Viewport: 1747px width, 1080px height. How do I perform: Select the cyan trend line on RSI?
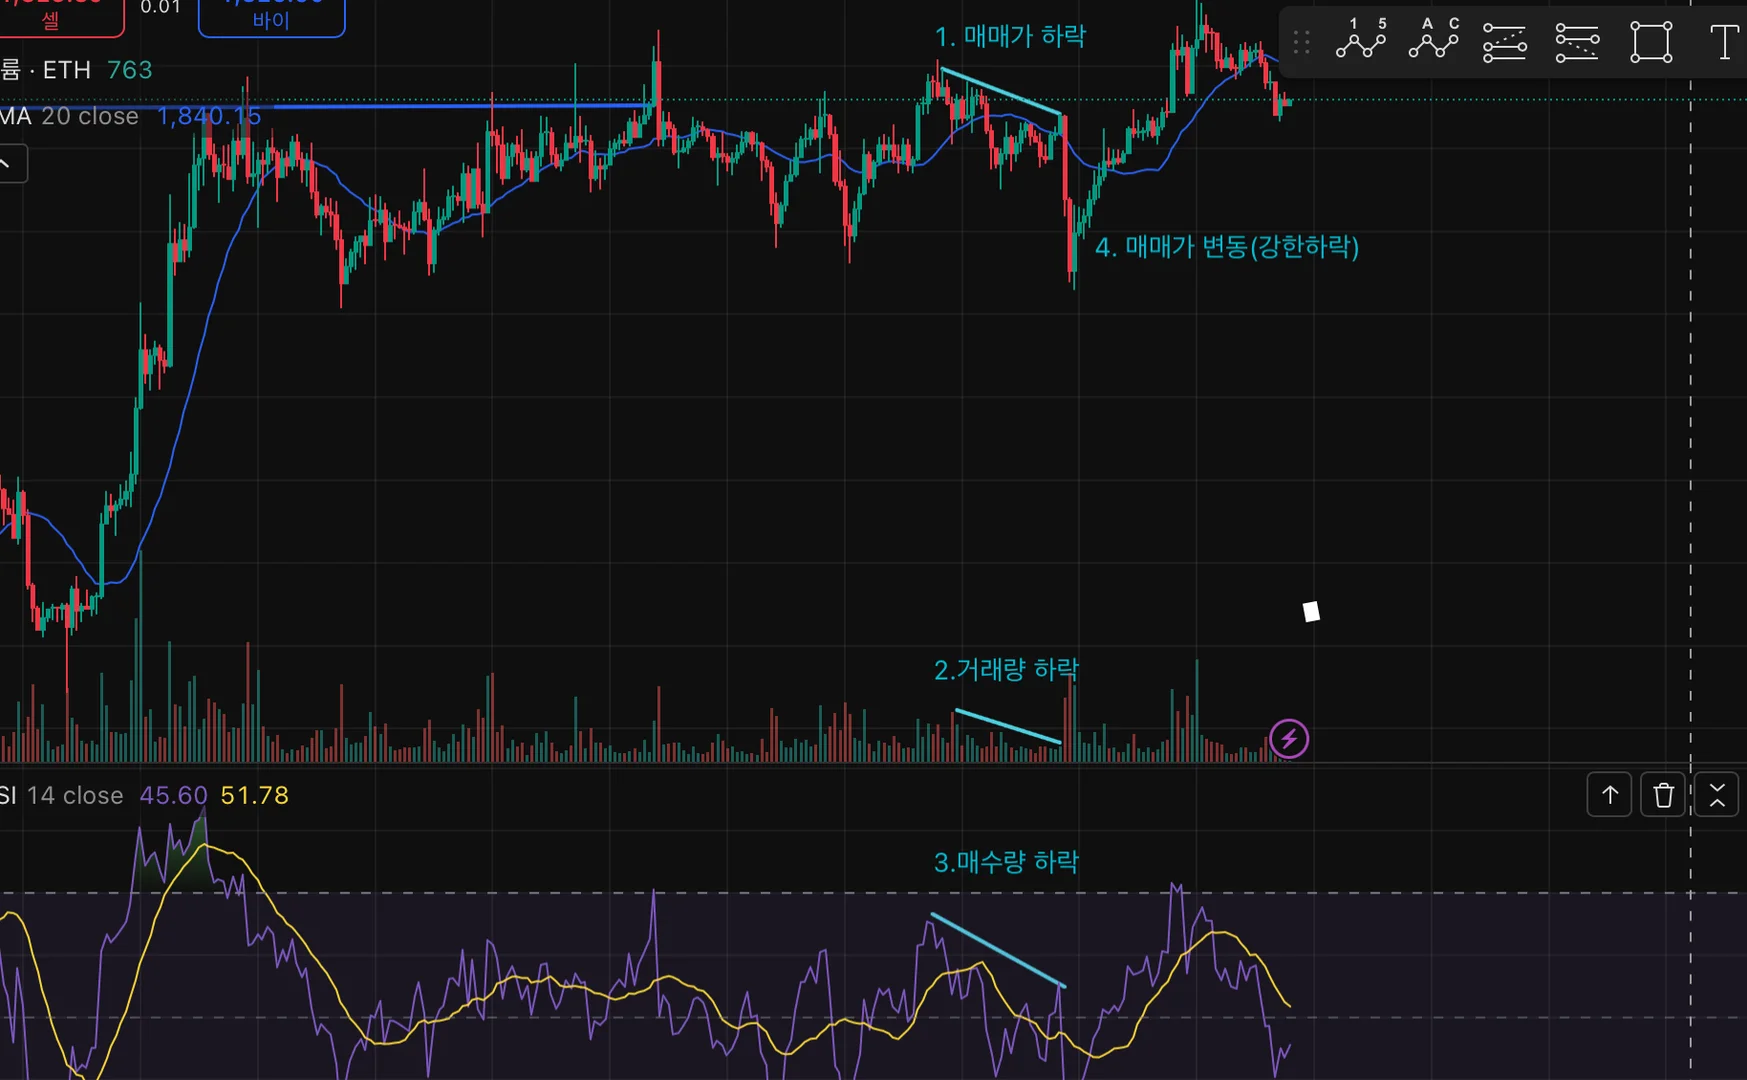(x=997, y=950)
